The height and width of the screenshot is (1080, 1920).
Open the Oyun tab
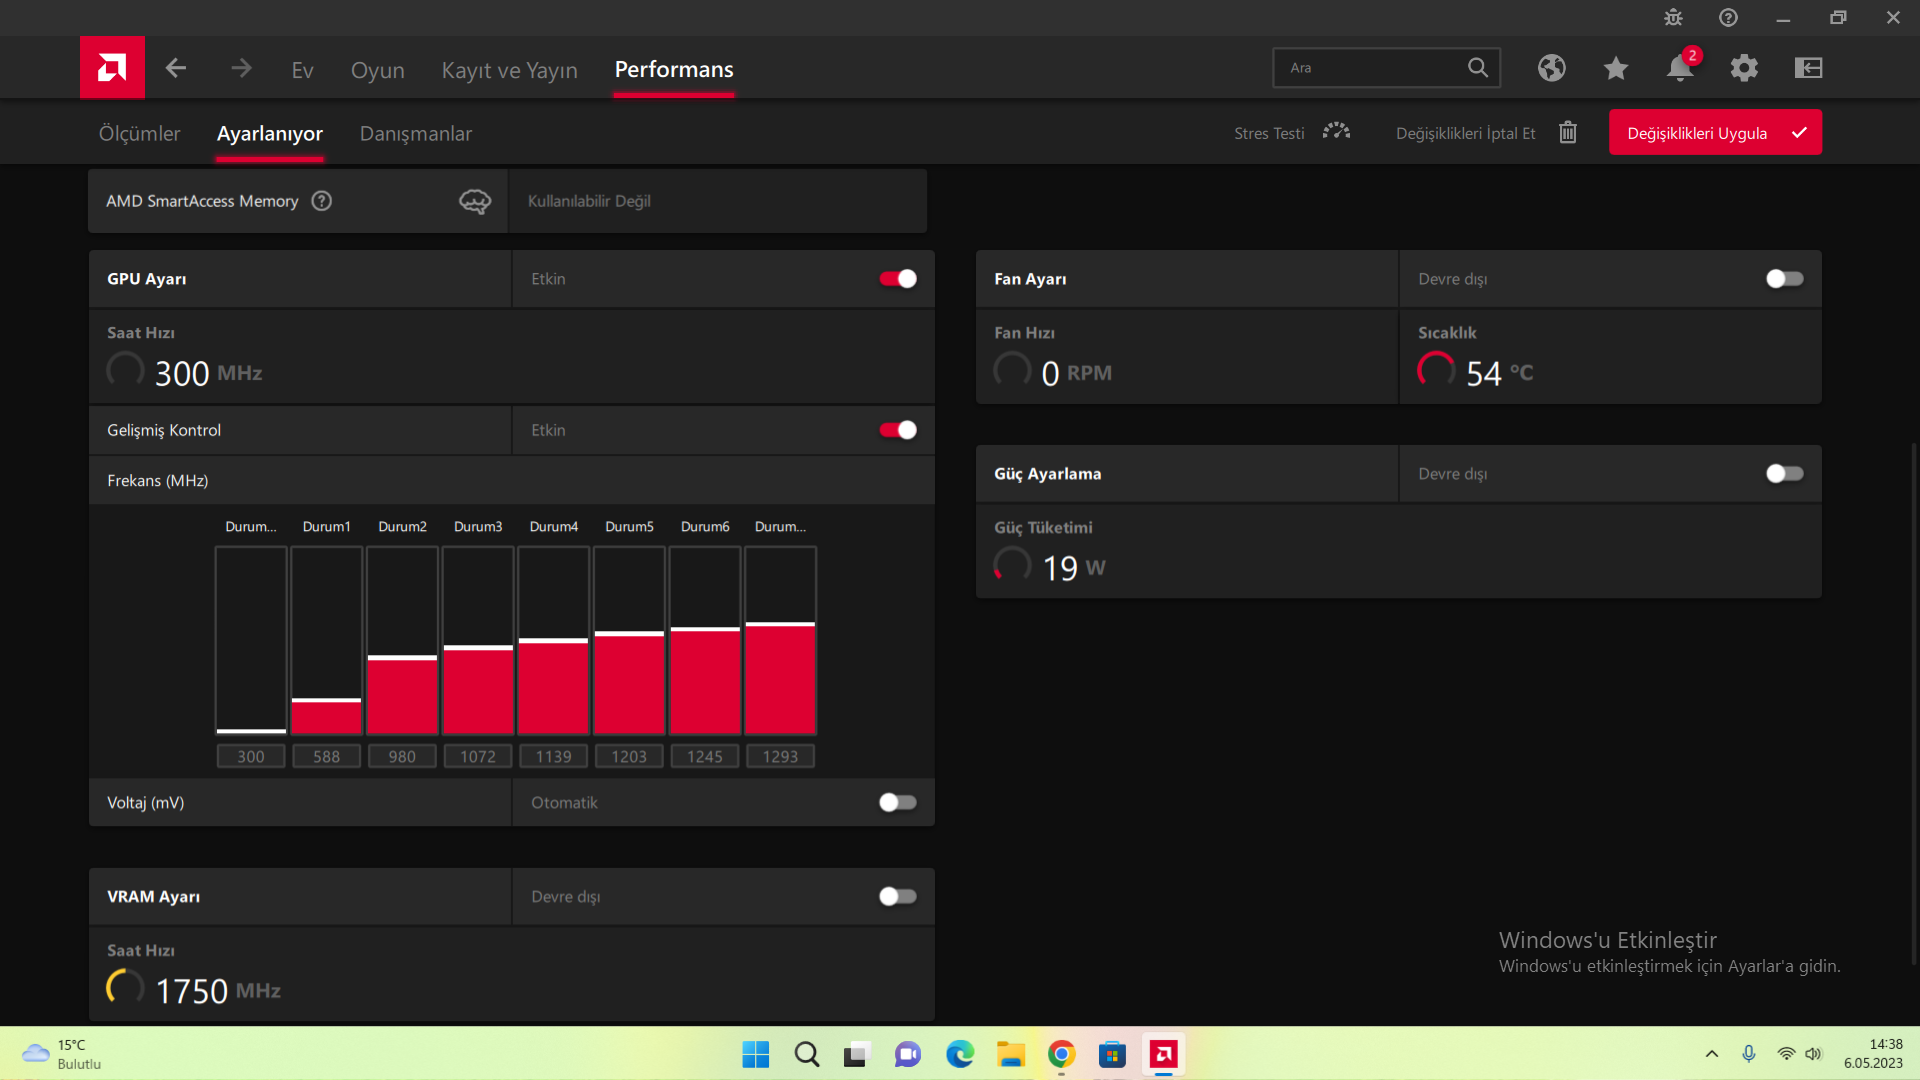(x=378, y=70)
